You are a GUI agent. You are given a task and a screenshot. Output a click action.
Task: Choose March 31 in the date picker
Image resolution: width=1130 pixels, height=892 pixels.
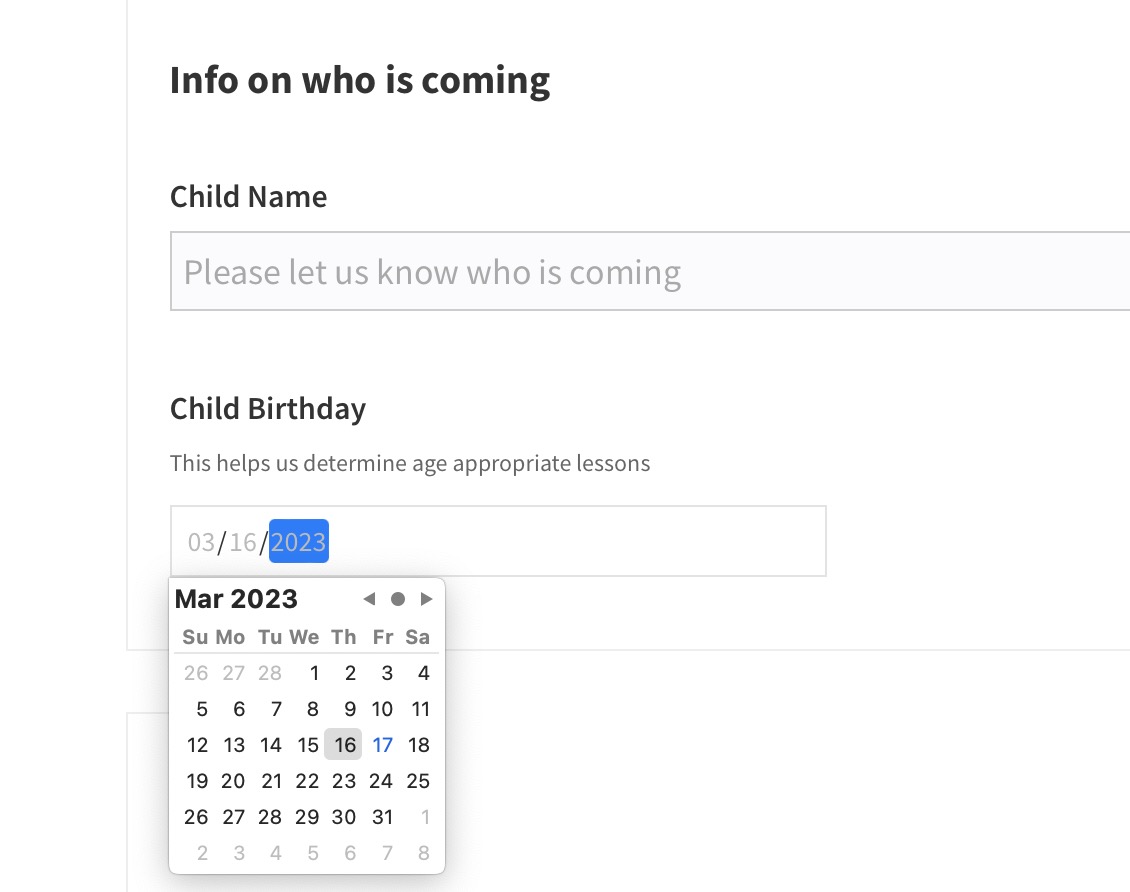click(x=382, y=817)
